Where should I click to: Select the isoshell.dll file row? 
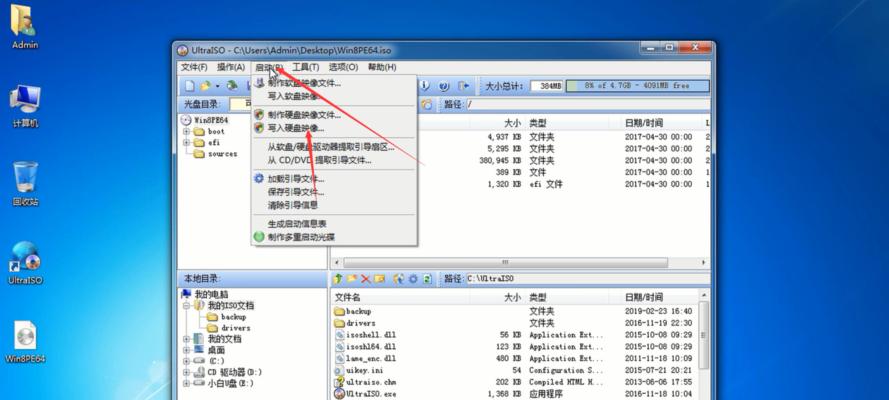(x=516, y=335)
